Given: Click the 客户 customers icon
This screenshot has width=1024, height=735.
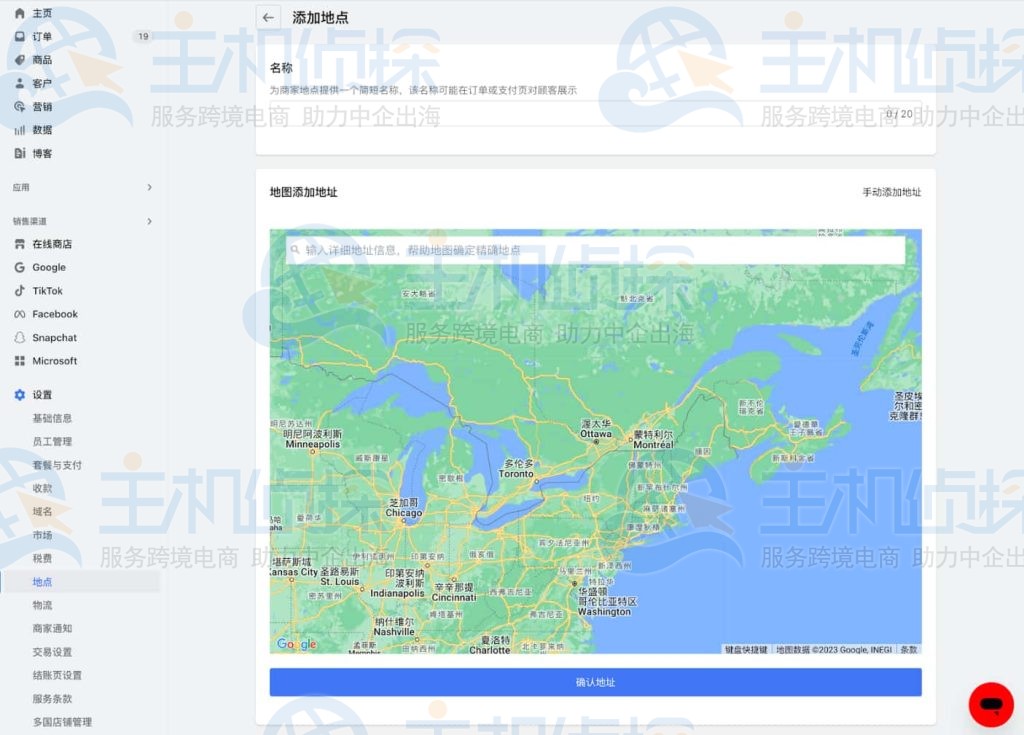Looking at the screenshot, I should coord(22,84).
